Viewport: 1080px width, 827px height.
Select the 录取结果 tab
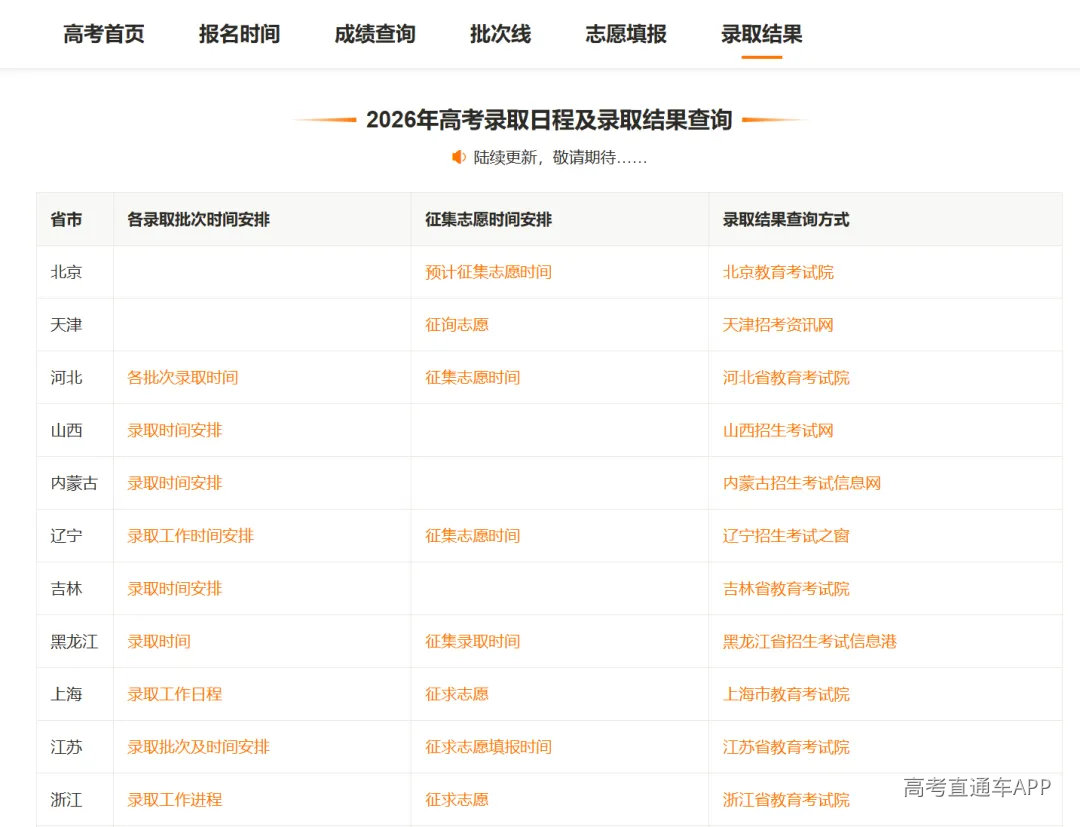(x=761, y=34)
